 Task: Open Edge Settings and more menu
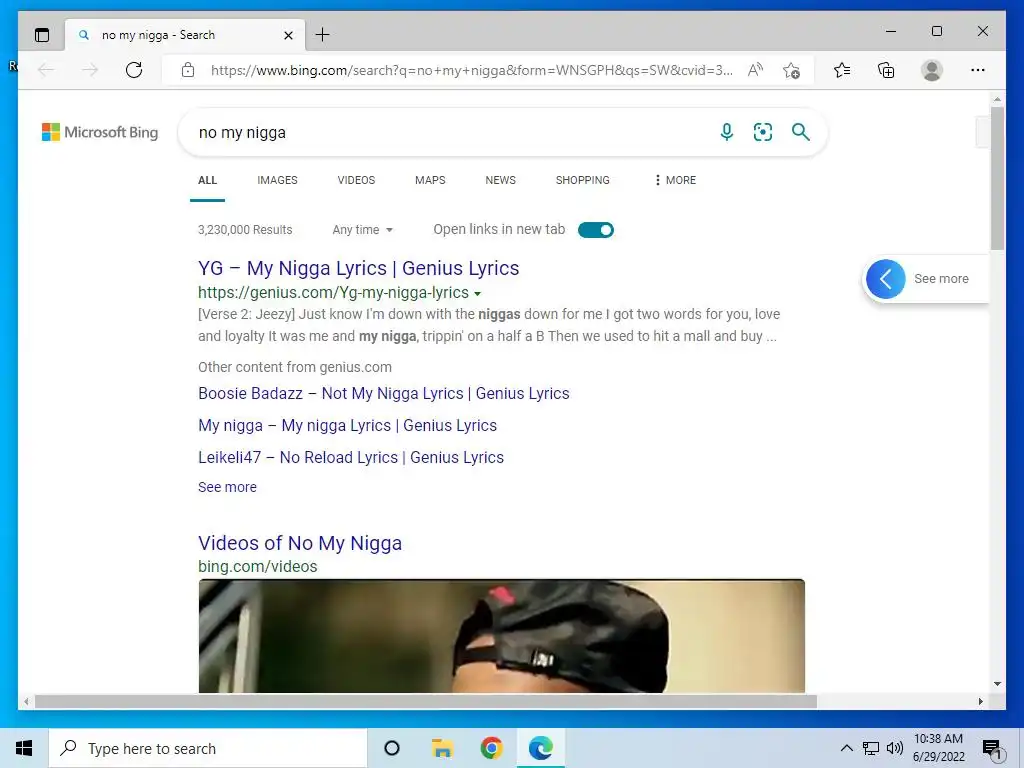point(978,70)
